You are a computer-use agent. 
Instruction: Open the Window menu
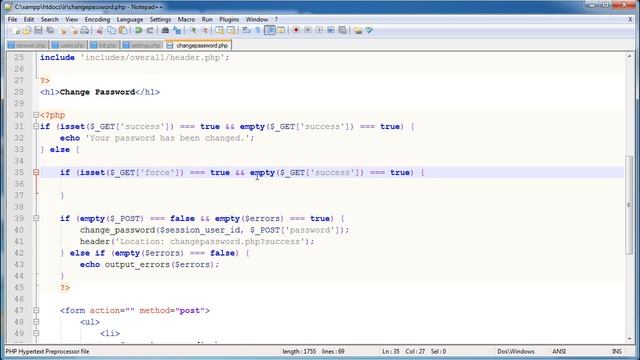tap(257, 19)
